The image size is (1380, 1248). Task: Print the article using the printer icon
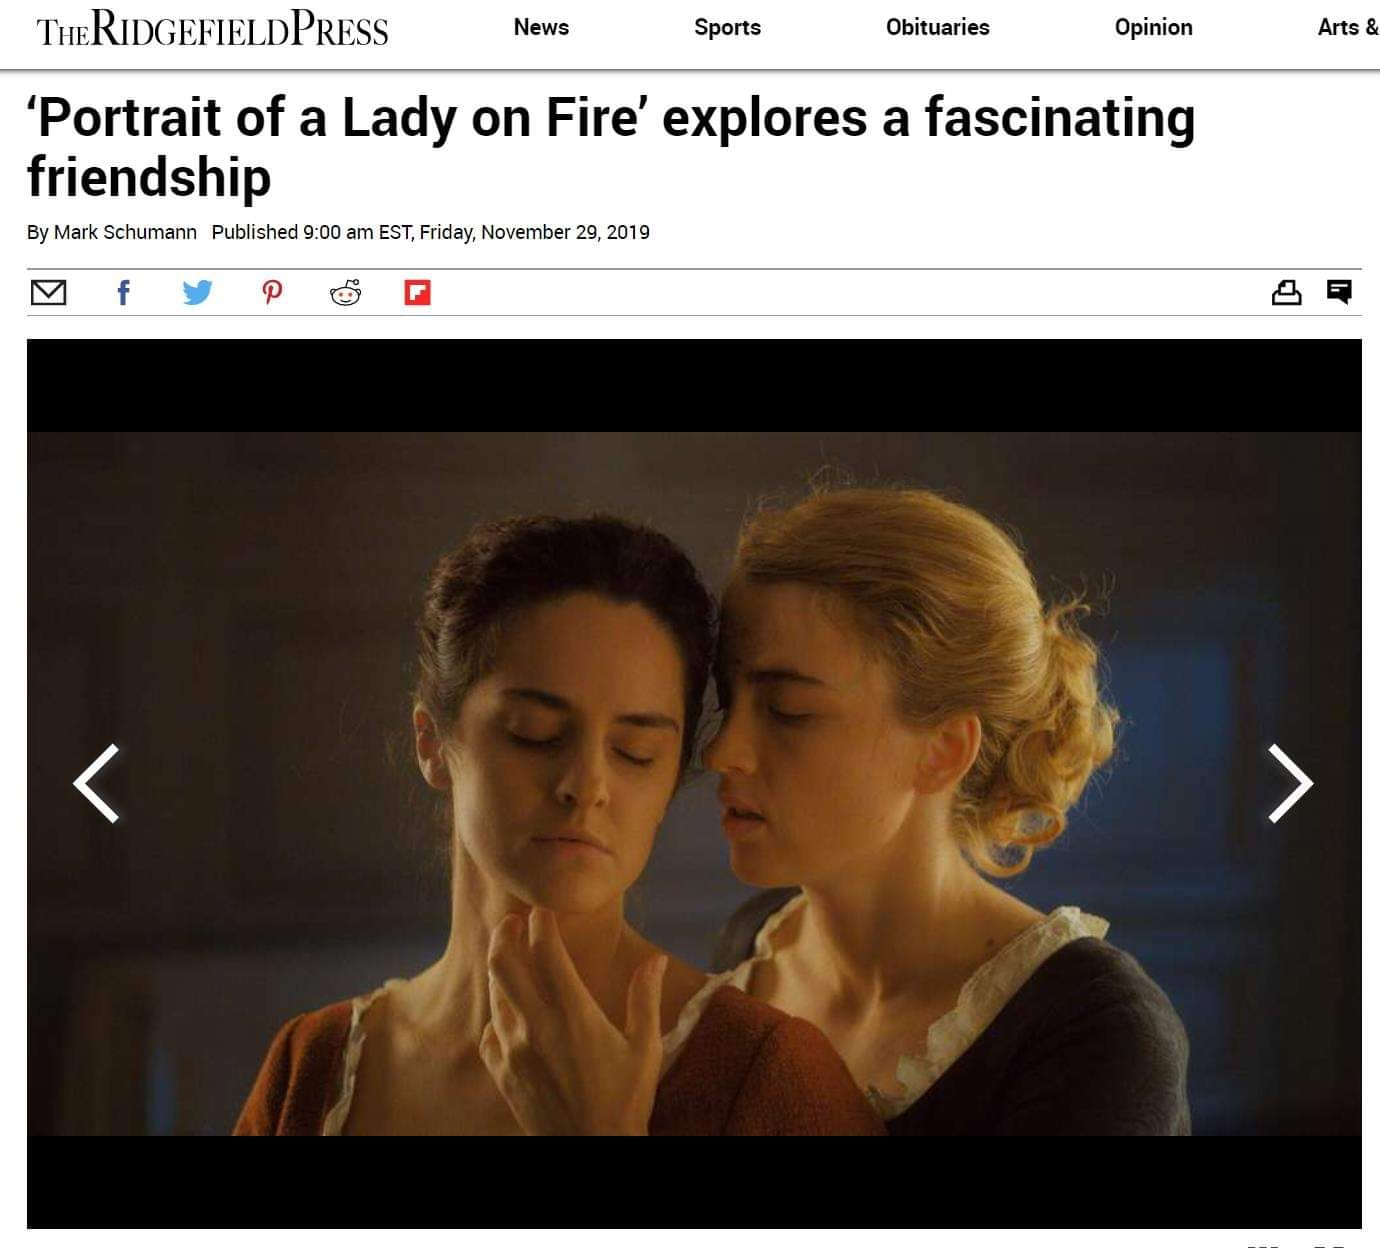1286,292
